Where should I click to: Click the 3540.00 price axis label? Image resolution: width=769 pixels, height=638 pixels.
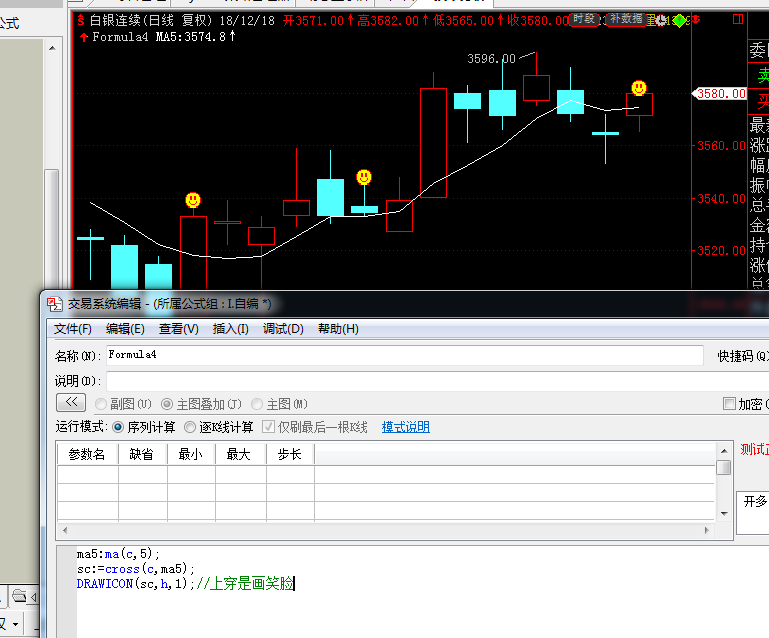721,199
